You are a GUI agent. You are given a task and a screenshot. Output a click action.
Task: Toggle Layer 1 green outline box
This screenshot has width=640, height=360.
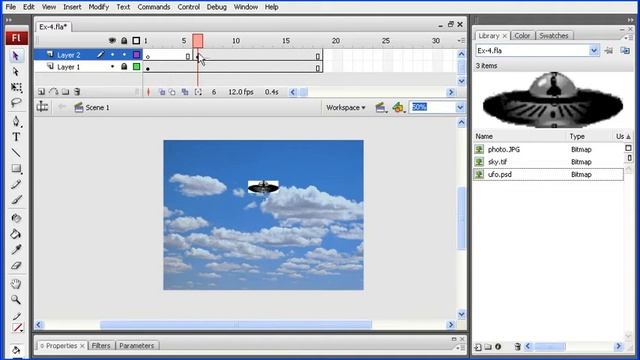(x=137, y=67)
